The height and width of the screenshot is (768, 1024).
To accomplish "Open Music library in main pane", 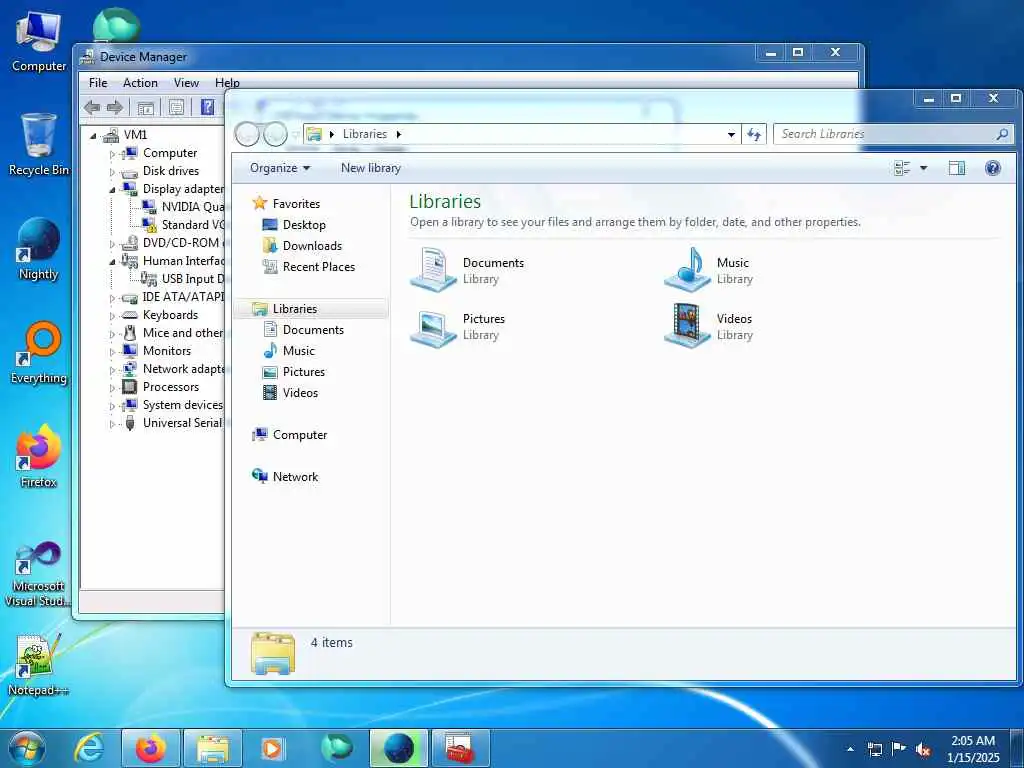I will (709, 269).
